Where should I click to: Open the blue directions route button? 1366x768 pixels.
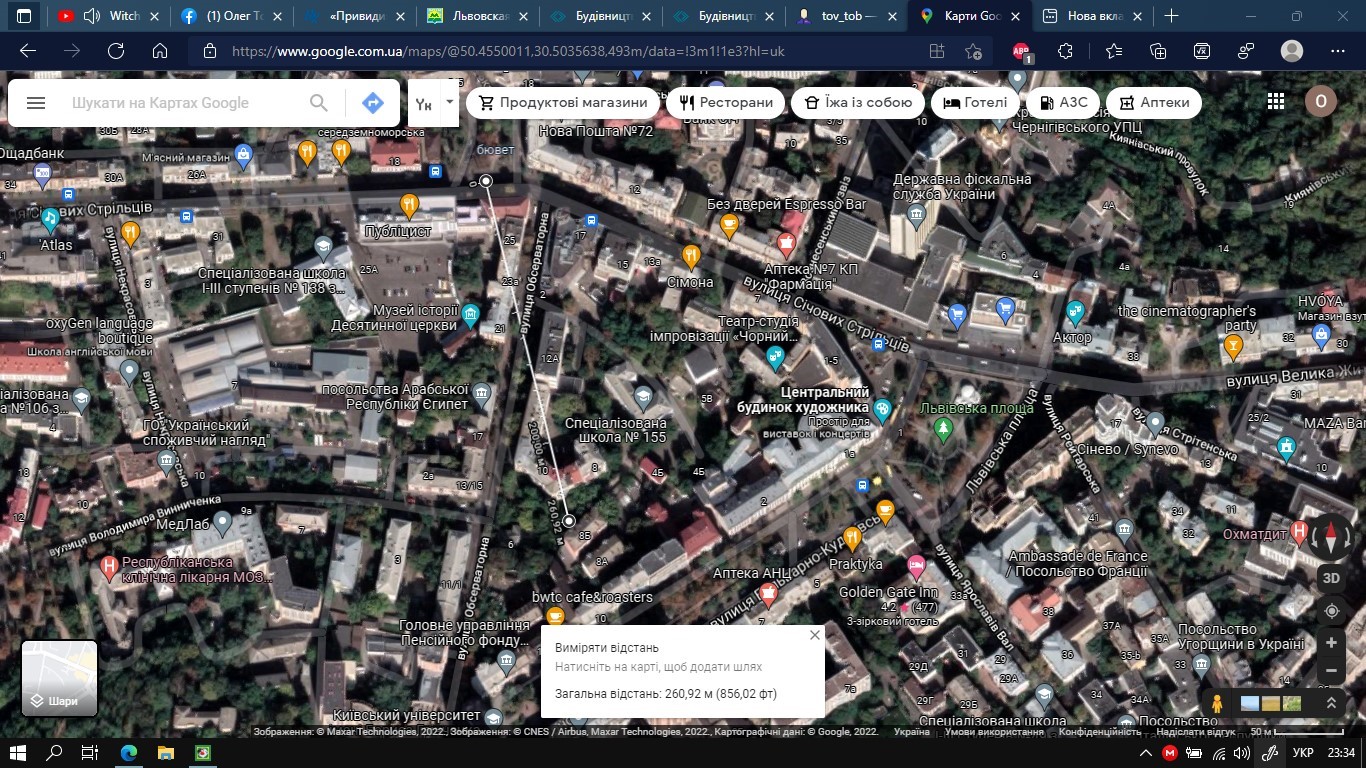coord(373,103)
